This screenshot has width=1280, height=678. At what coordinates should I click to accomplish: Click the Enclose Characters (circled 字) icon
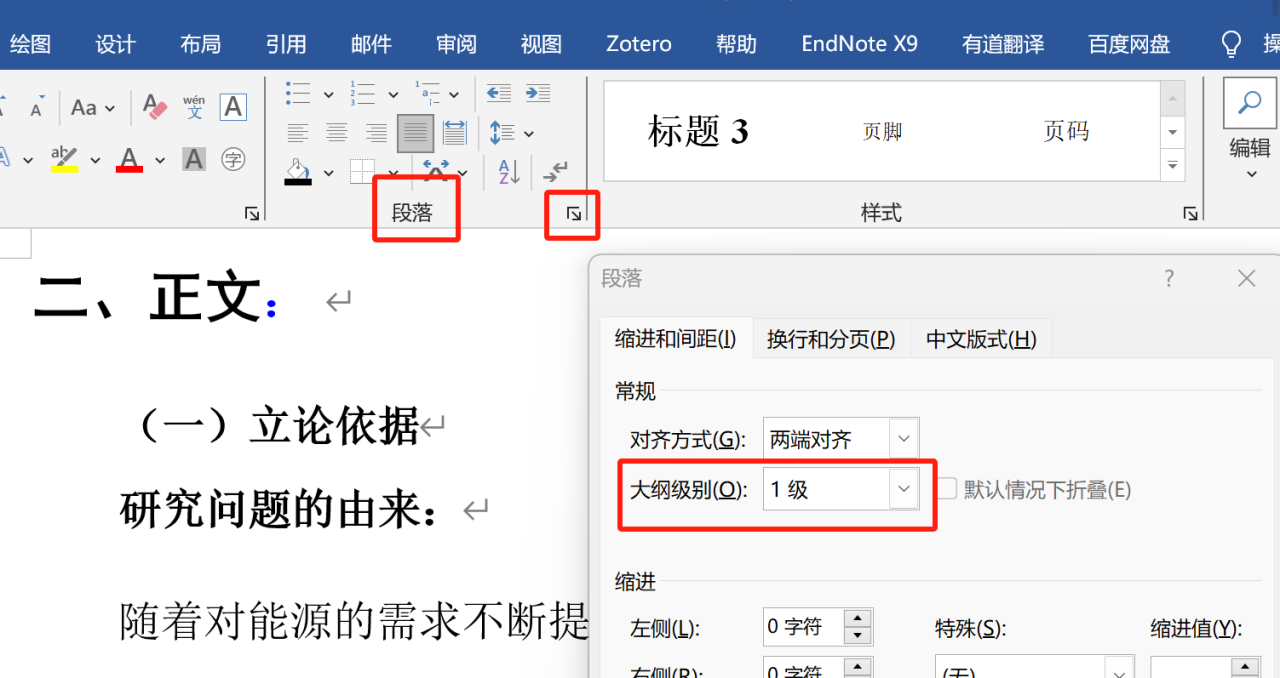[233, 159]
